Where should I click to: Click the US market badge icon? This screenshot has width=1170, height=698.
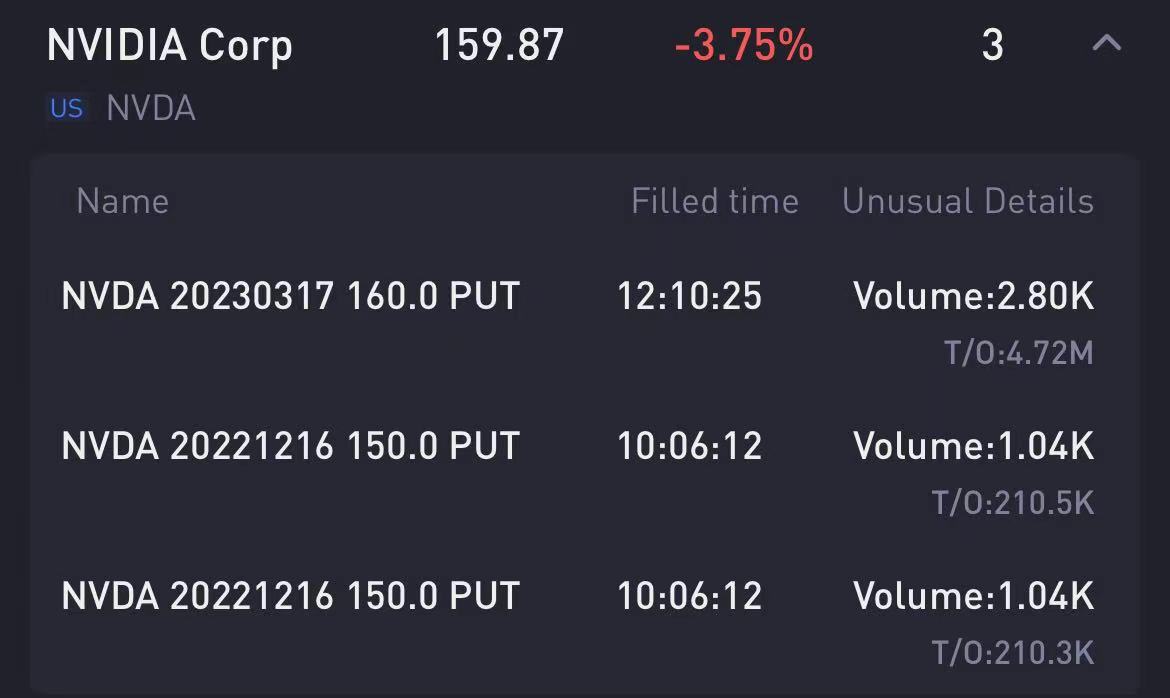coord(66,108)
